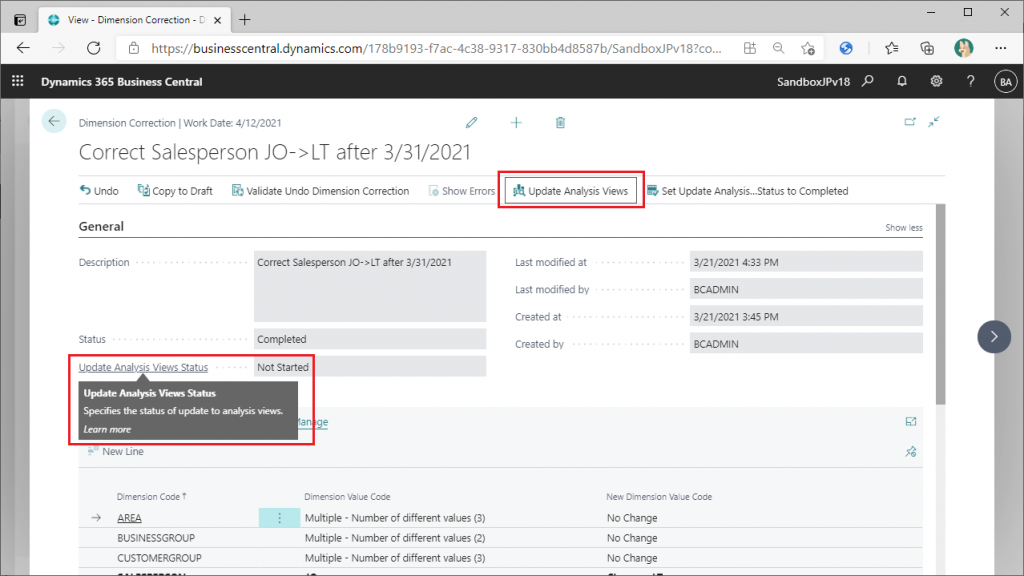Click the apps grid icon in address bar
The width and height of the screenshot is (1024, 576).
pos(750,48)
